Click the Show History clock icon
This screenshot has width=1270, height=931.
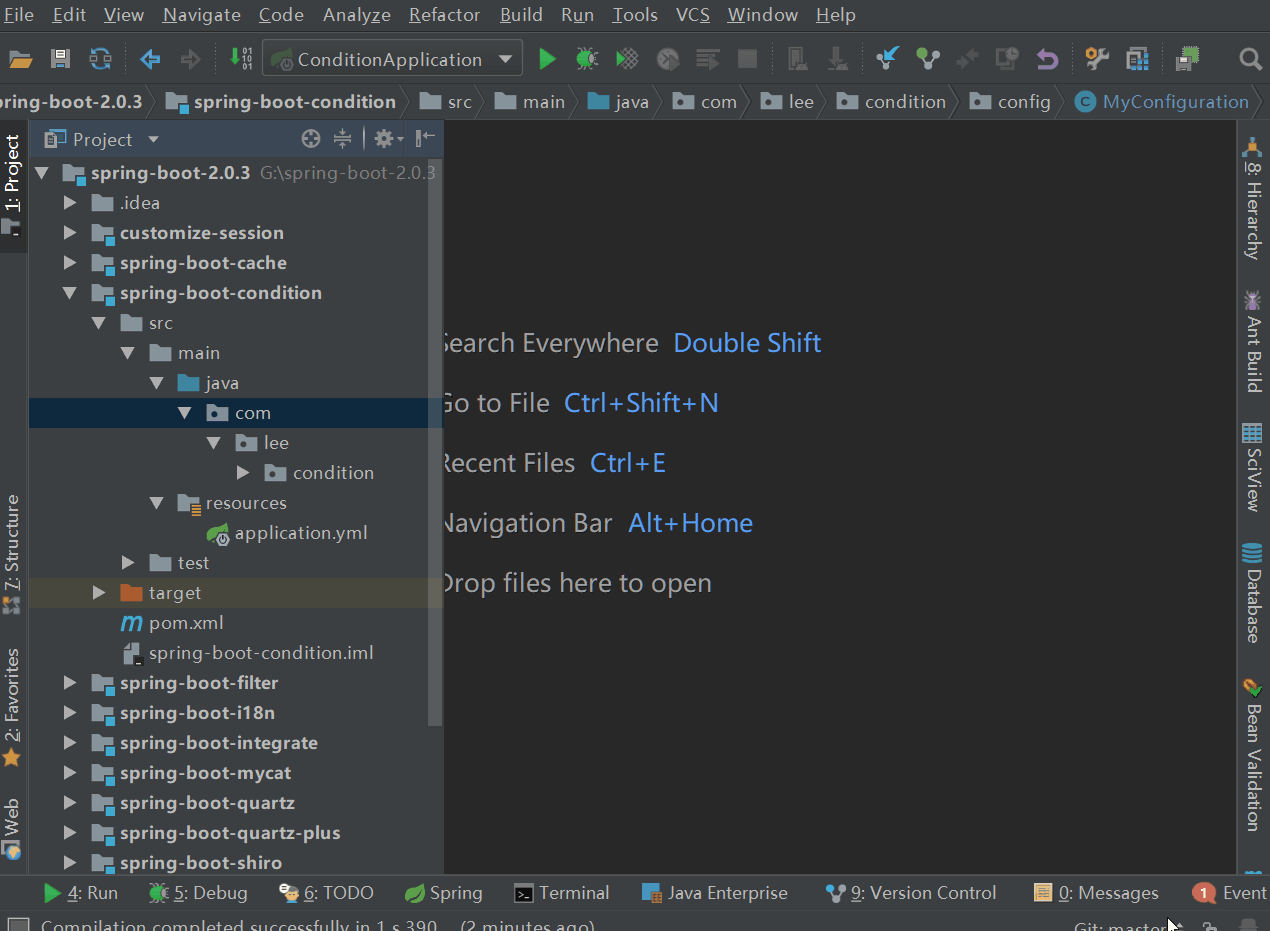click(x=1007, y=59)
